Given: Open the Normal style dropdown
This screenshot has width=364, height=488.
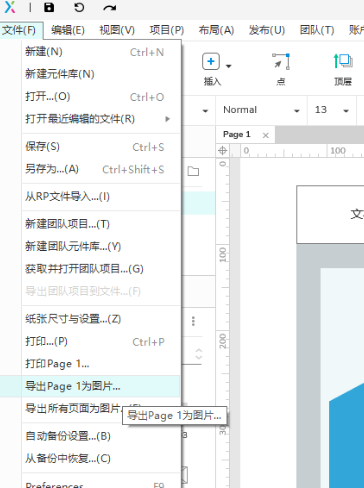Looking at the screenshot, I should click(261, 110).
